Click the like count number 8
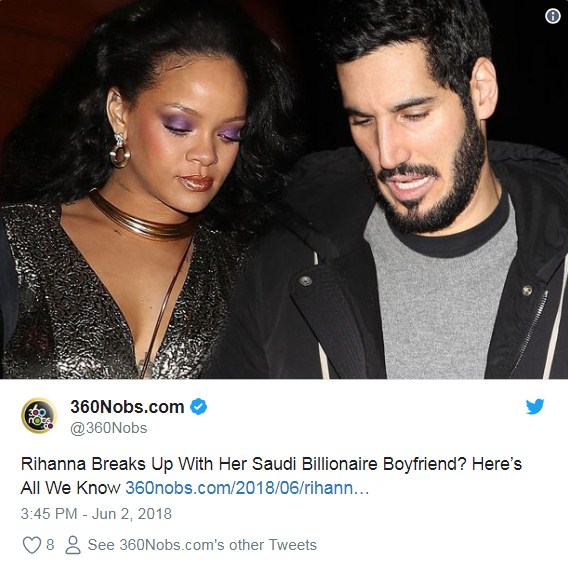The image size is (568, 572). click(x=50, y=545)
